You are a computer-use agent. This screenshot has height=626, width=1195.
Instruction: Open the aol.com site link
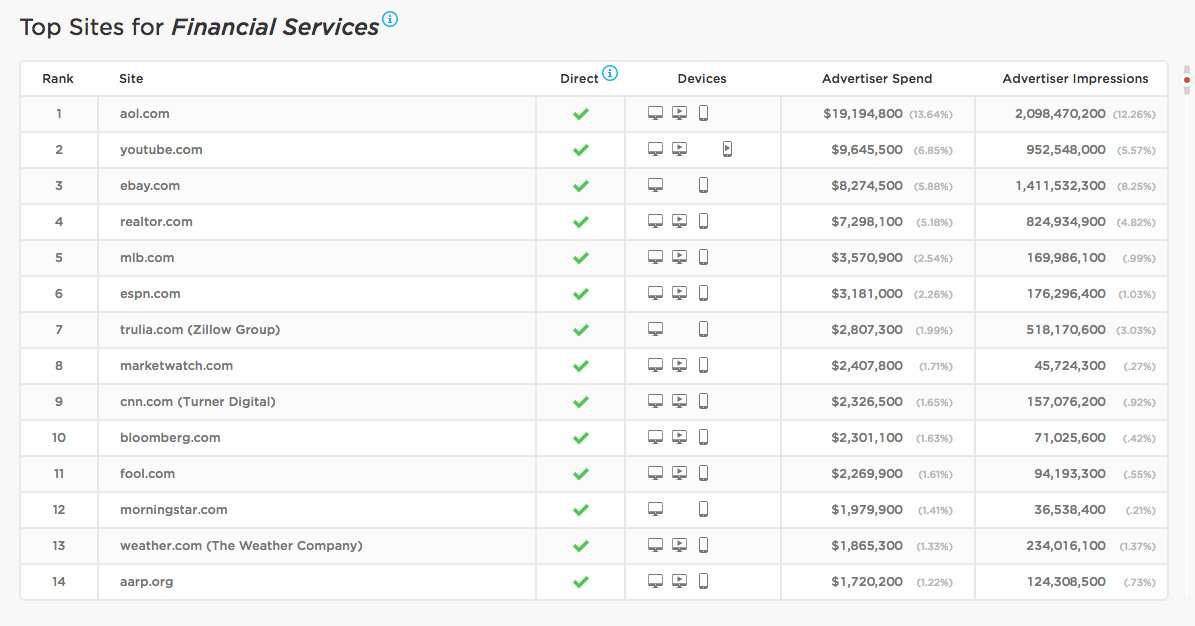(143, 113)
